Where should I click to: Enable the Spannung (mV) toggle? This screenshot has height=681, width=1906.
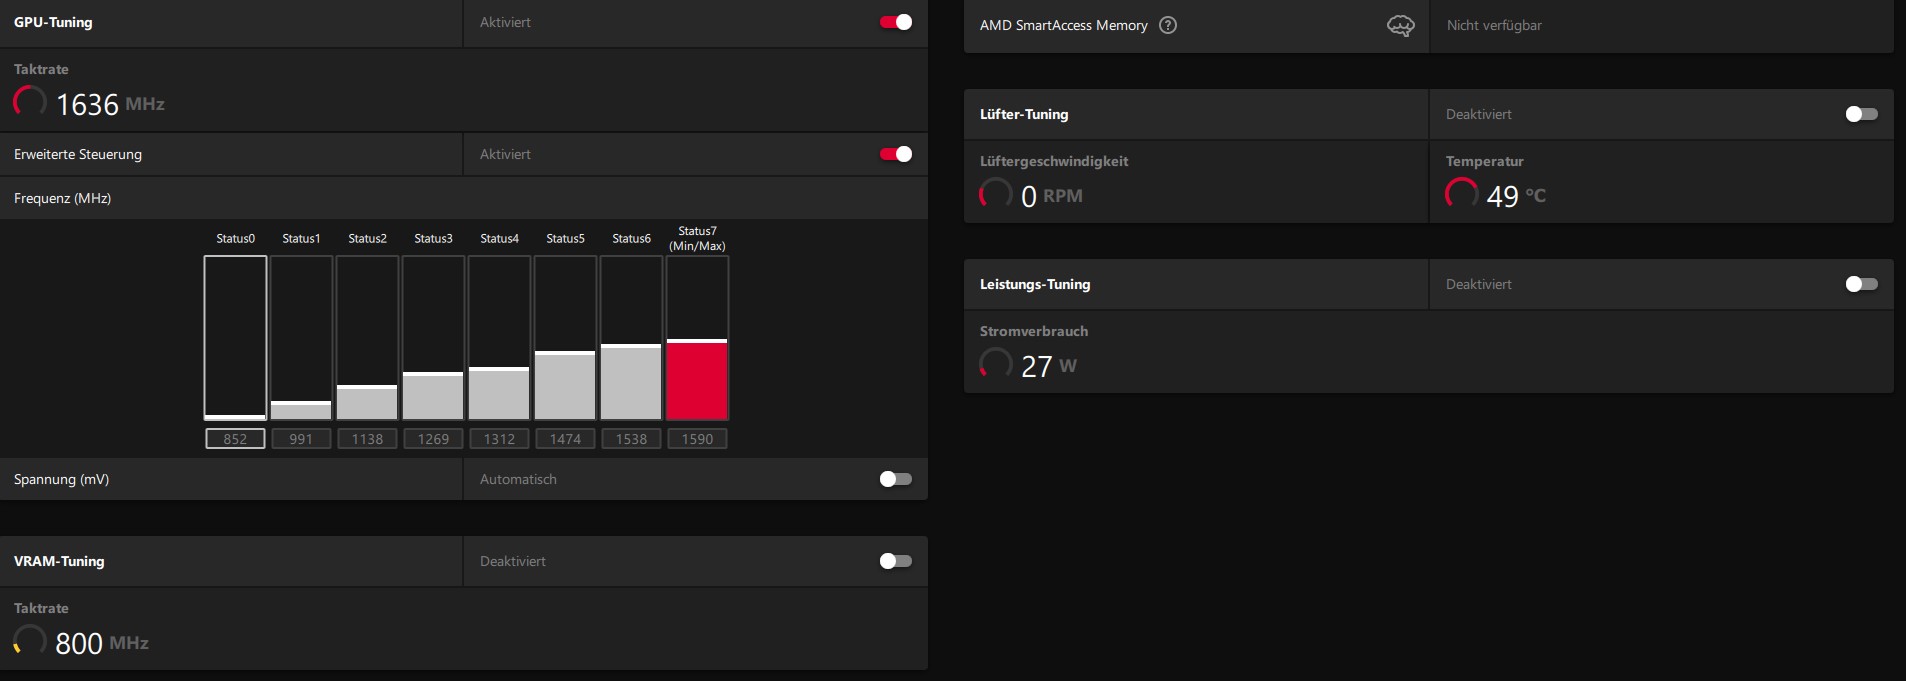click(x=896, y=479)
